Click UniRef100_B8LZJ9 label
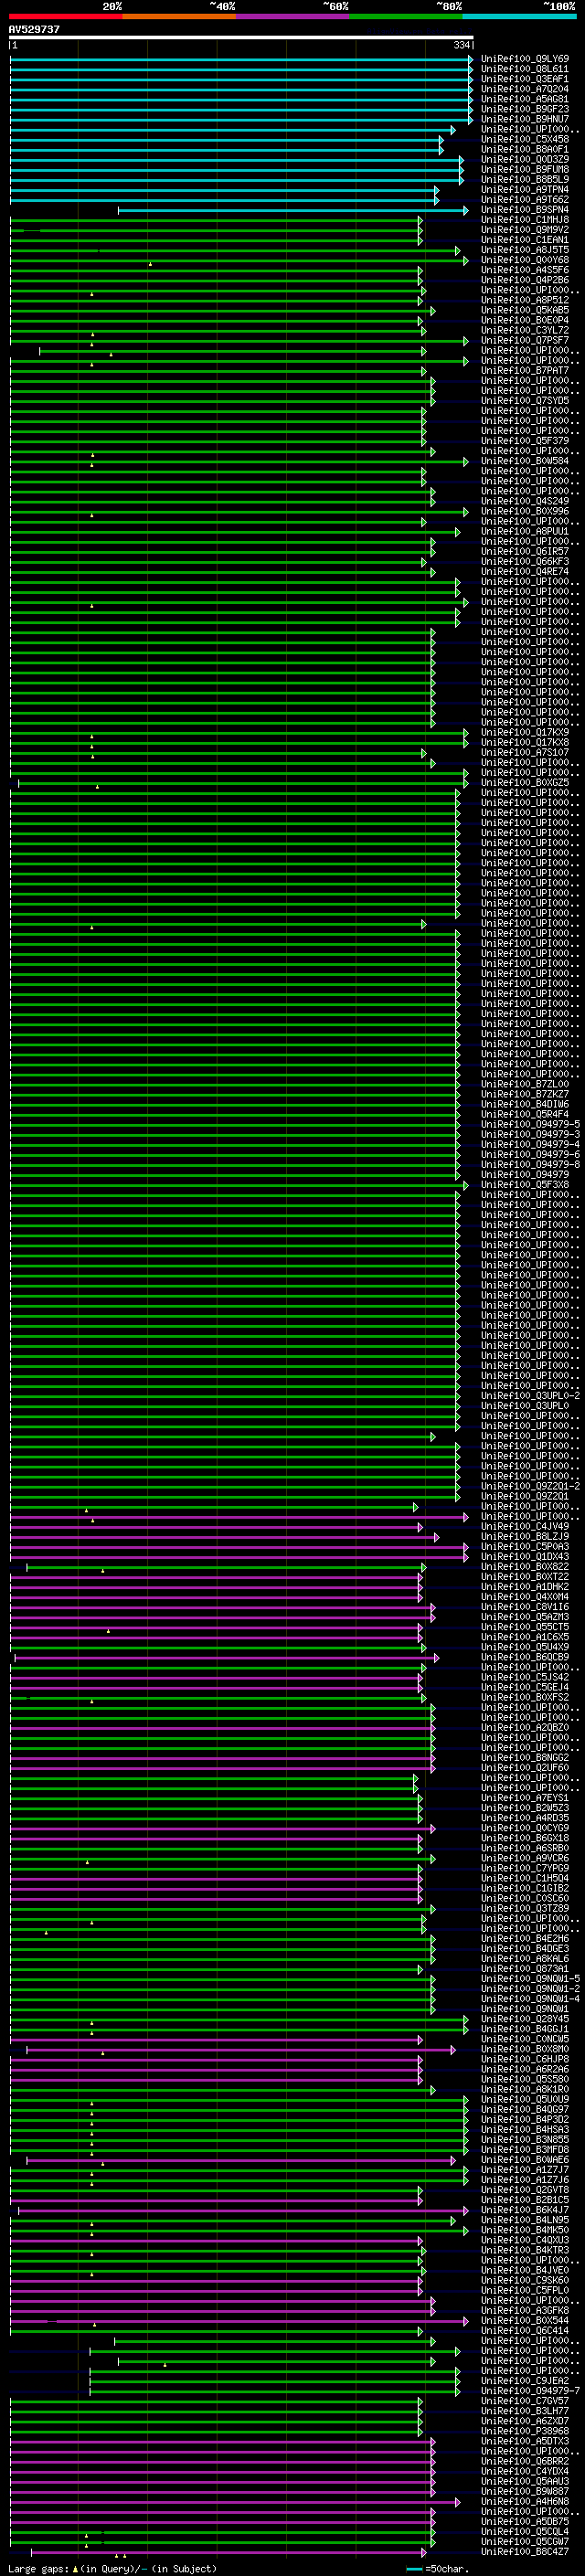 coord(525,1536)
